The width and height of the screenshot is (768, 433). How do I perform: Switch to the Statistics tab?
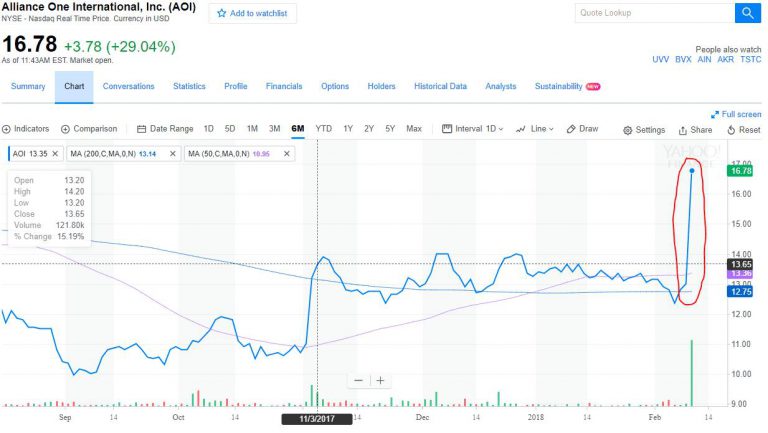189,87
